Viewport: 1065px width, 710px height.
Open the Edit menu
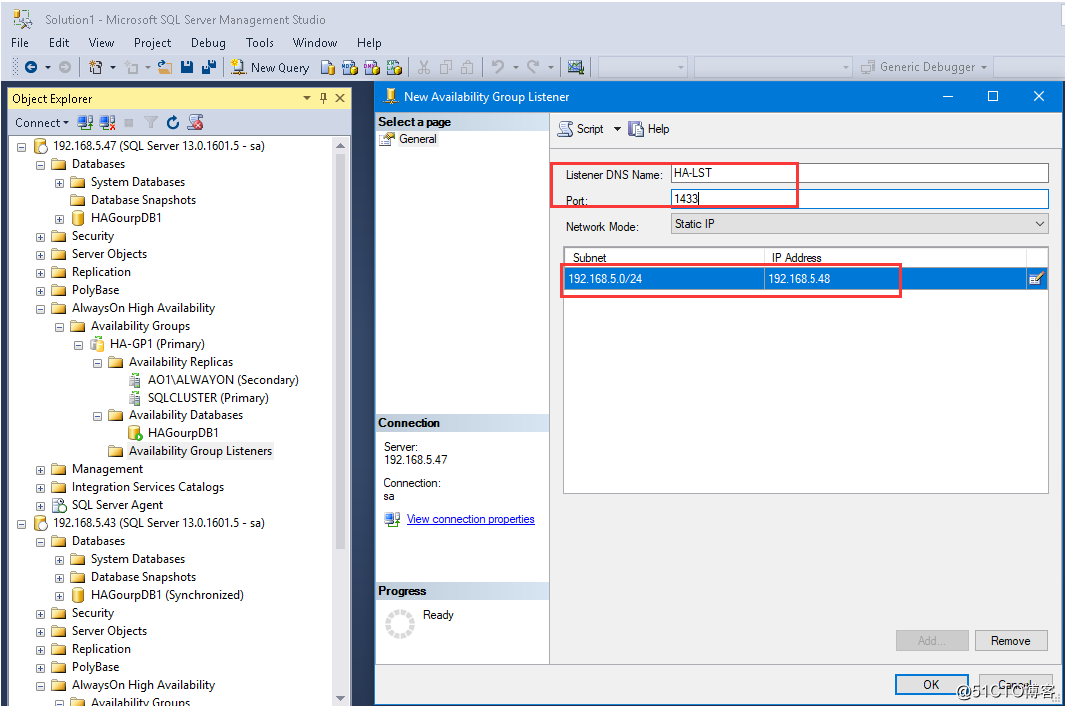pos(58,43)
